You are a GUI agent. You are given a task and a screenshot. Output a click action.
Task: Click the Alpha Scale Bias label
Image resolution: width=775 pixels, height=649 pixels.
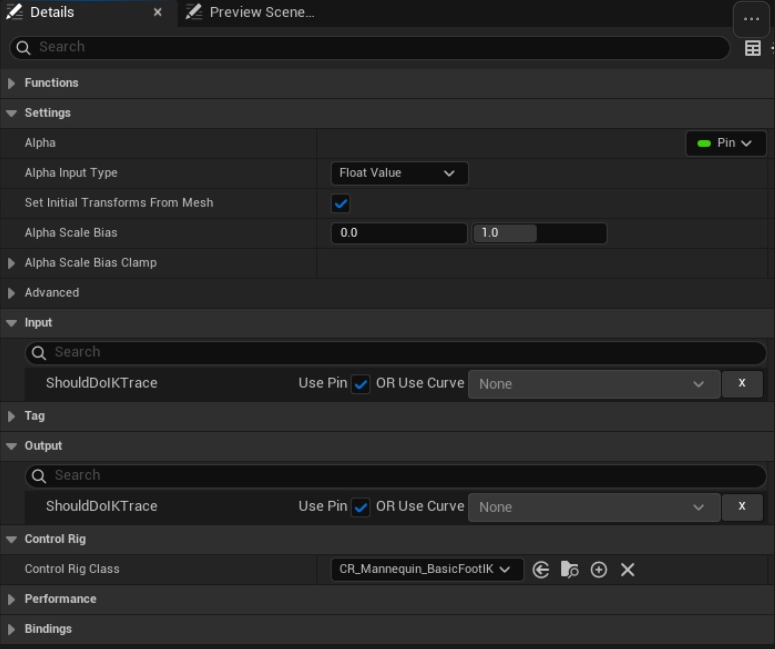(x=71, y=233)
